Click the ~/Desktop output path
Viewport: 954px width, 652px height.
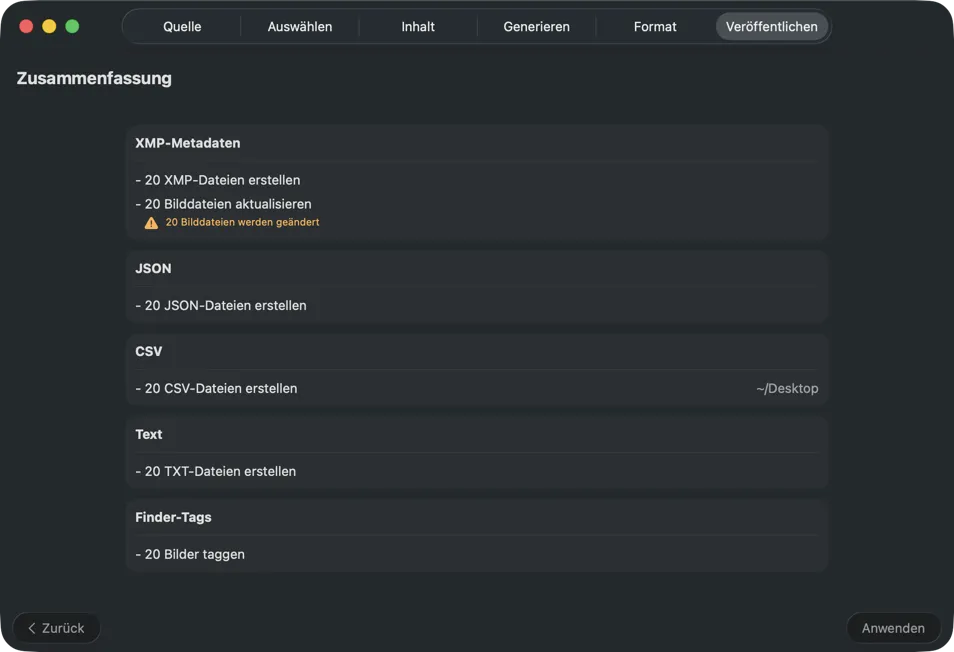787,389
